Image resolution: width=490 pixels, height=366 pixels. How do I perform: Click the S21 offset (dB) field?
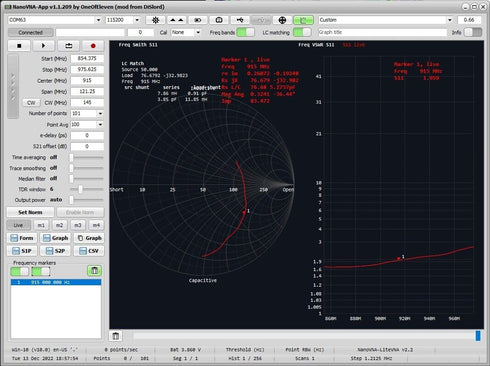click(87, 146)
